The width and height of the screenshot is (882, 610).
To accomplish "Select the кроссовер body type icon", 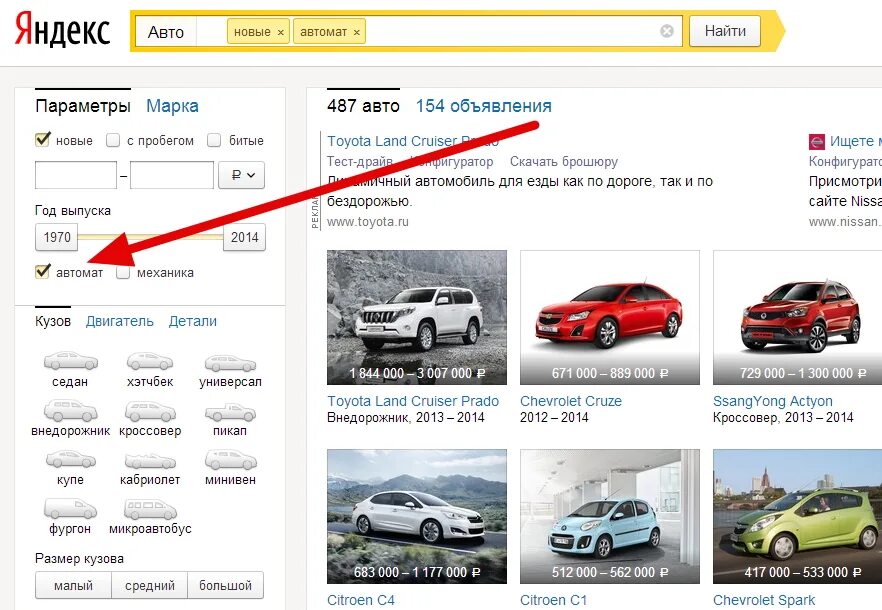I will [x=150, y=411].
